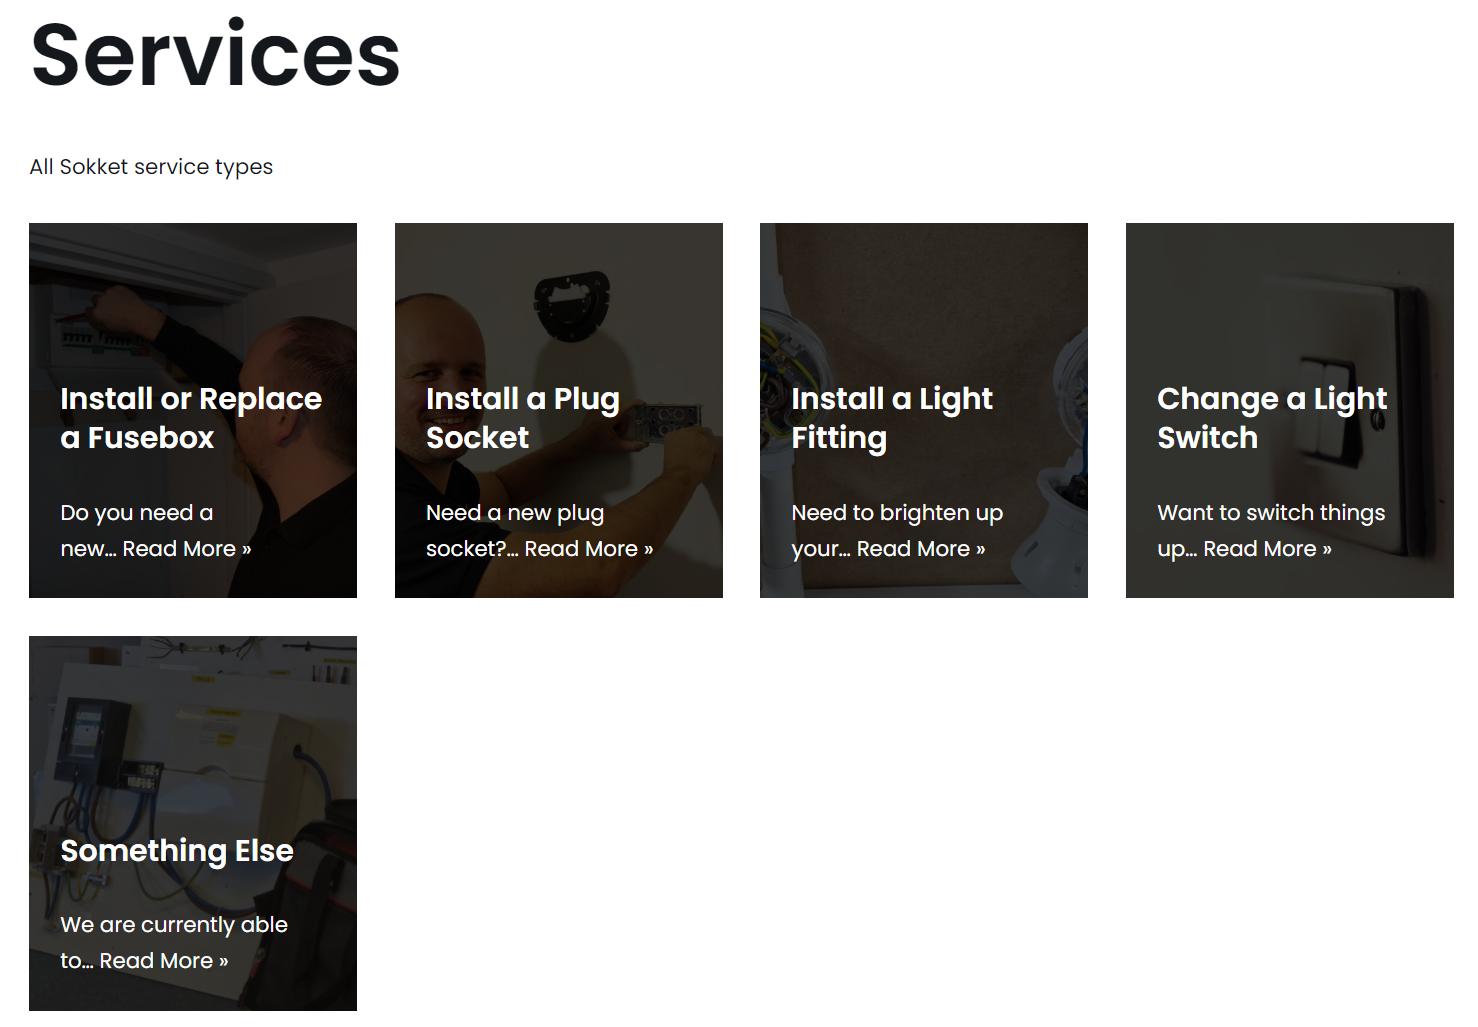This screenshot has width=1478, height=1027.
Task: Click the ceiling wiring photo above Install a Light Fitting
Action: [x=923, y=300]
